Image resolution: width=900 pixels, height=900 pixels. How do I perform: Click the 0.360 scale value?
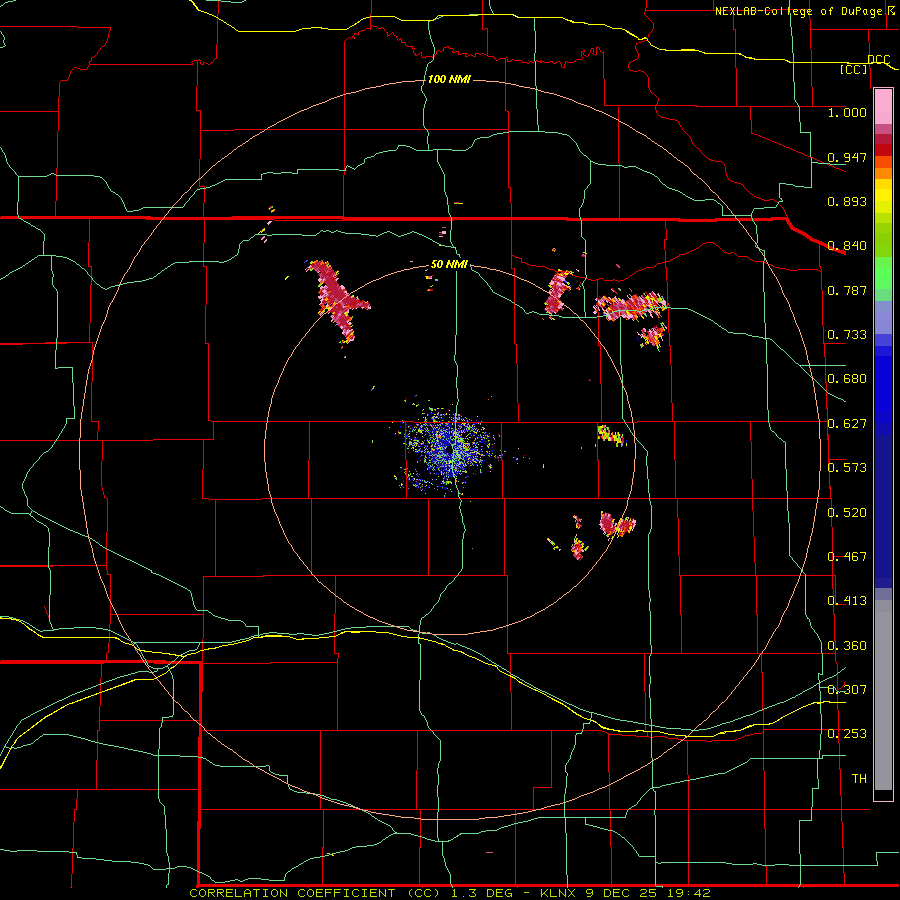click(x=847, y=646)
